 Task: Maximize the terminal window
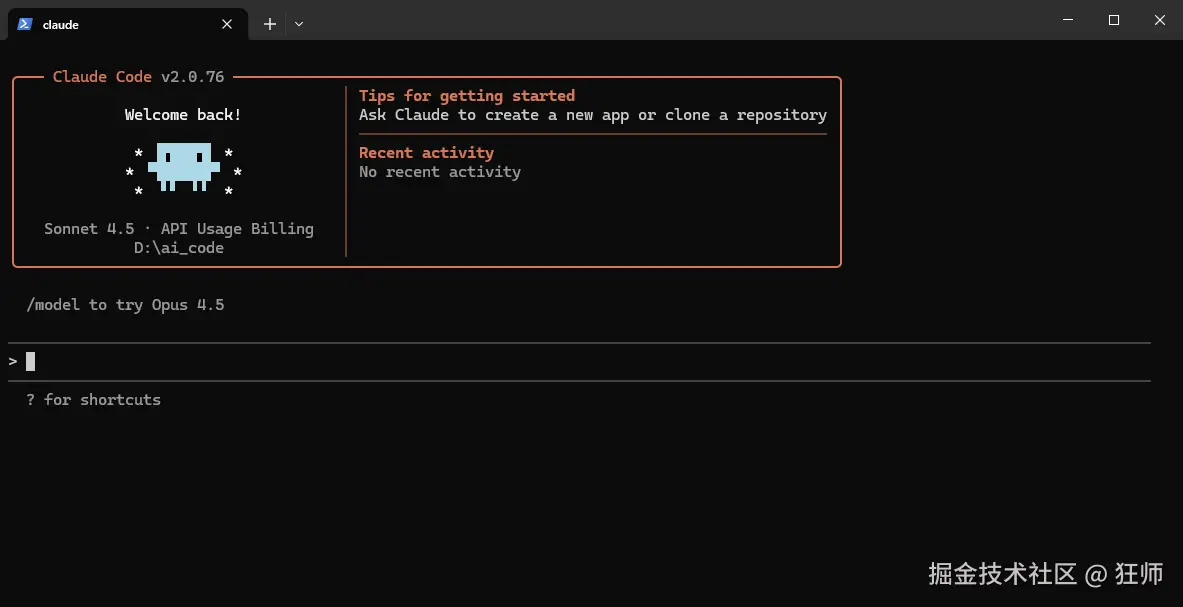click(x=1114, y=20)
